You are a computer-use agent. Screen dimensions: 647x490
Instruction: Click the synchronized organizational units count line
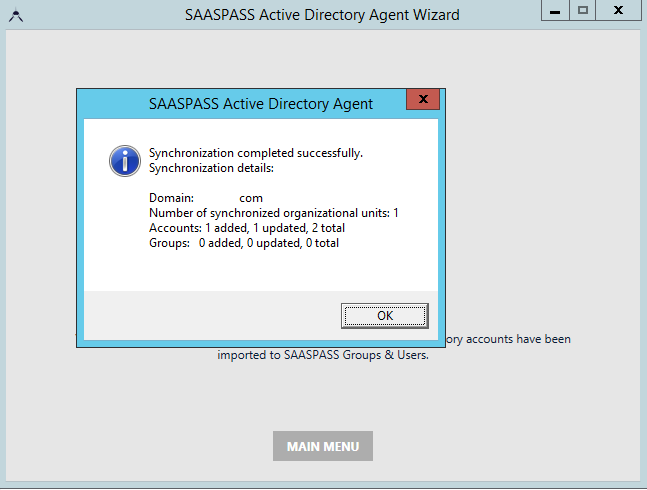tap(273, 213)
